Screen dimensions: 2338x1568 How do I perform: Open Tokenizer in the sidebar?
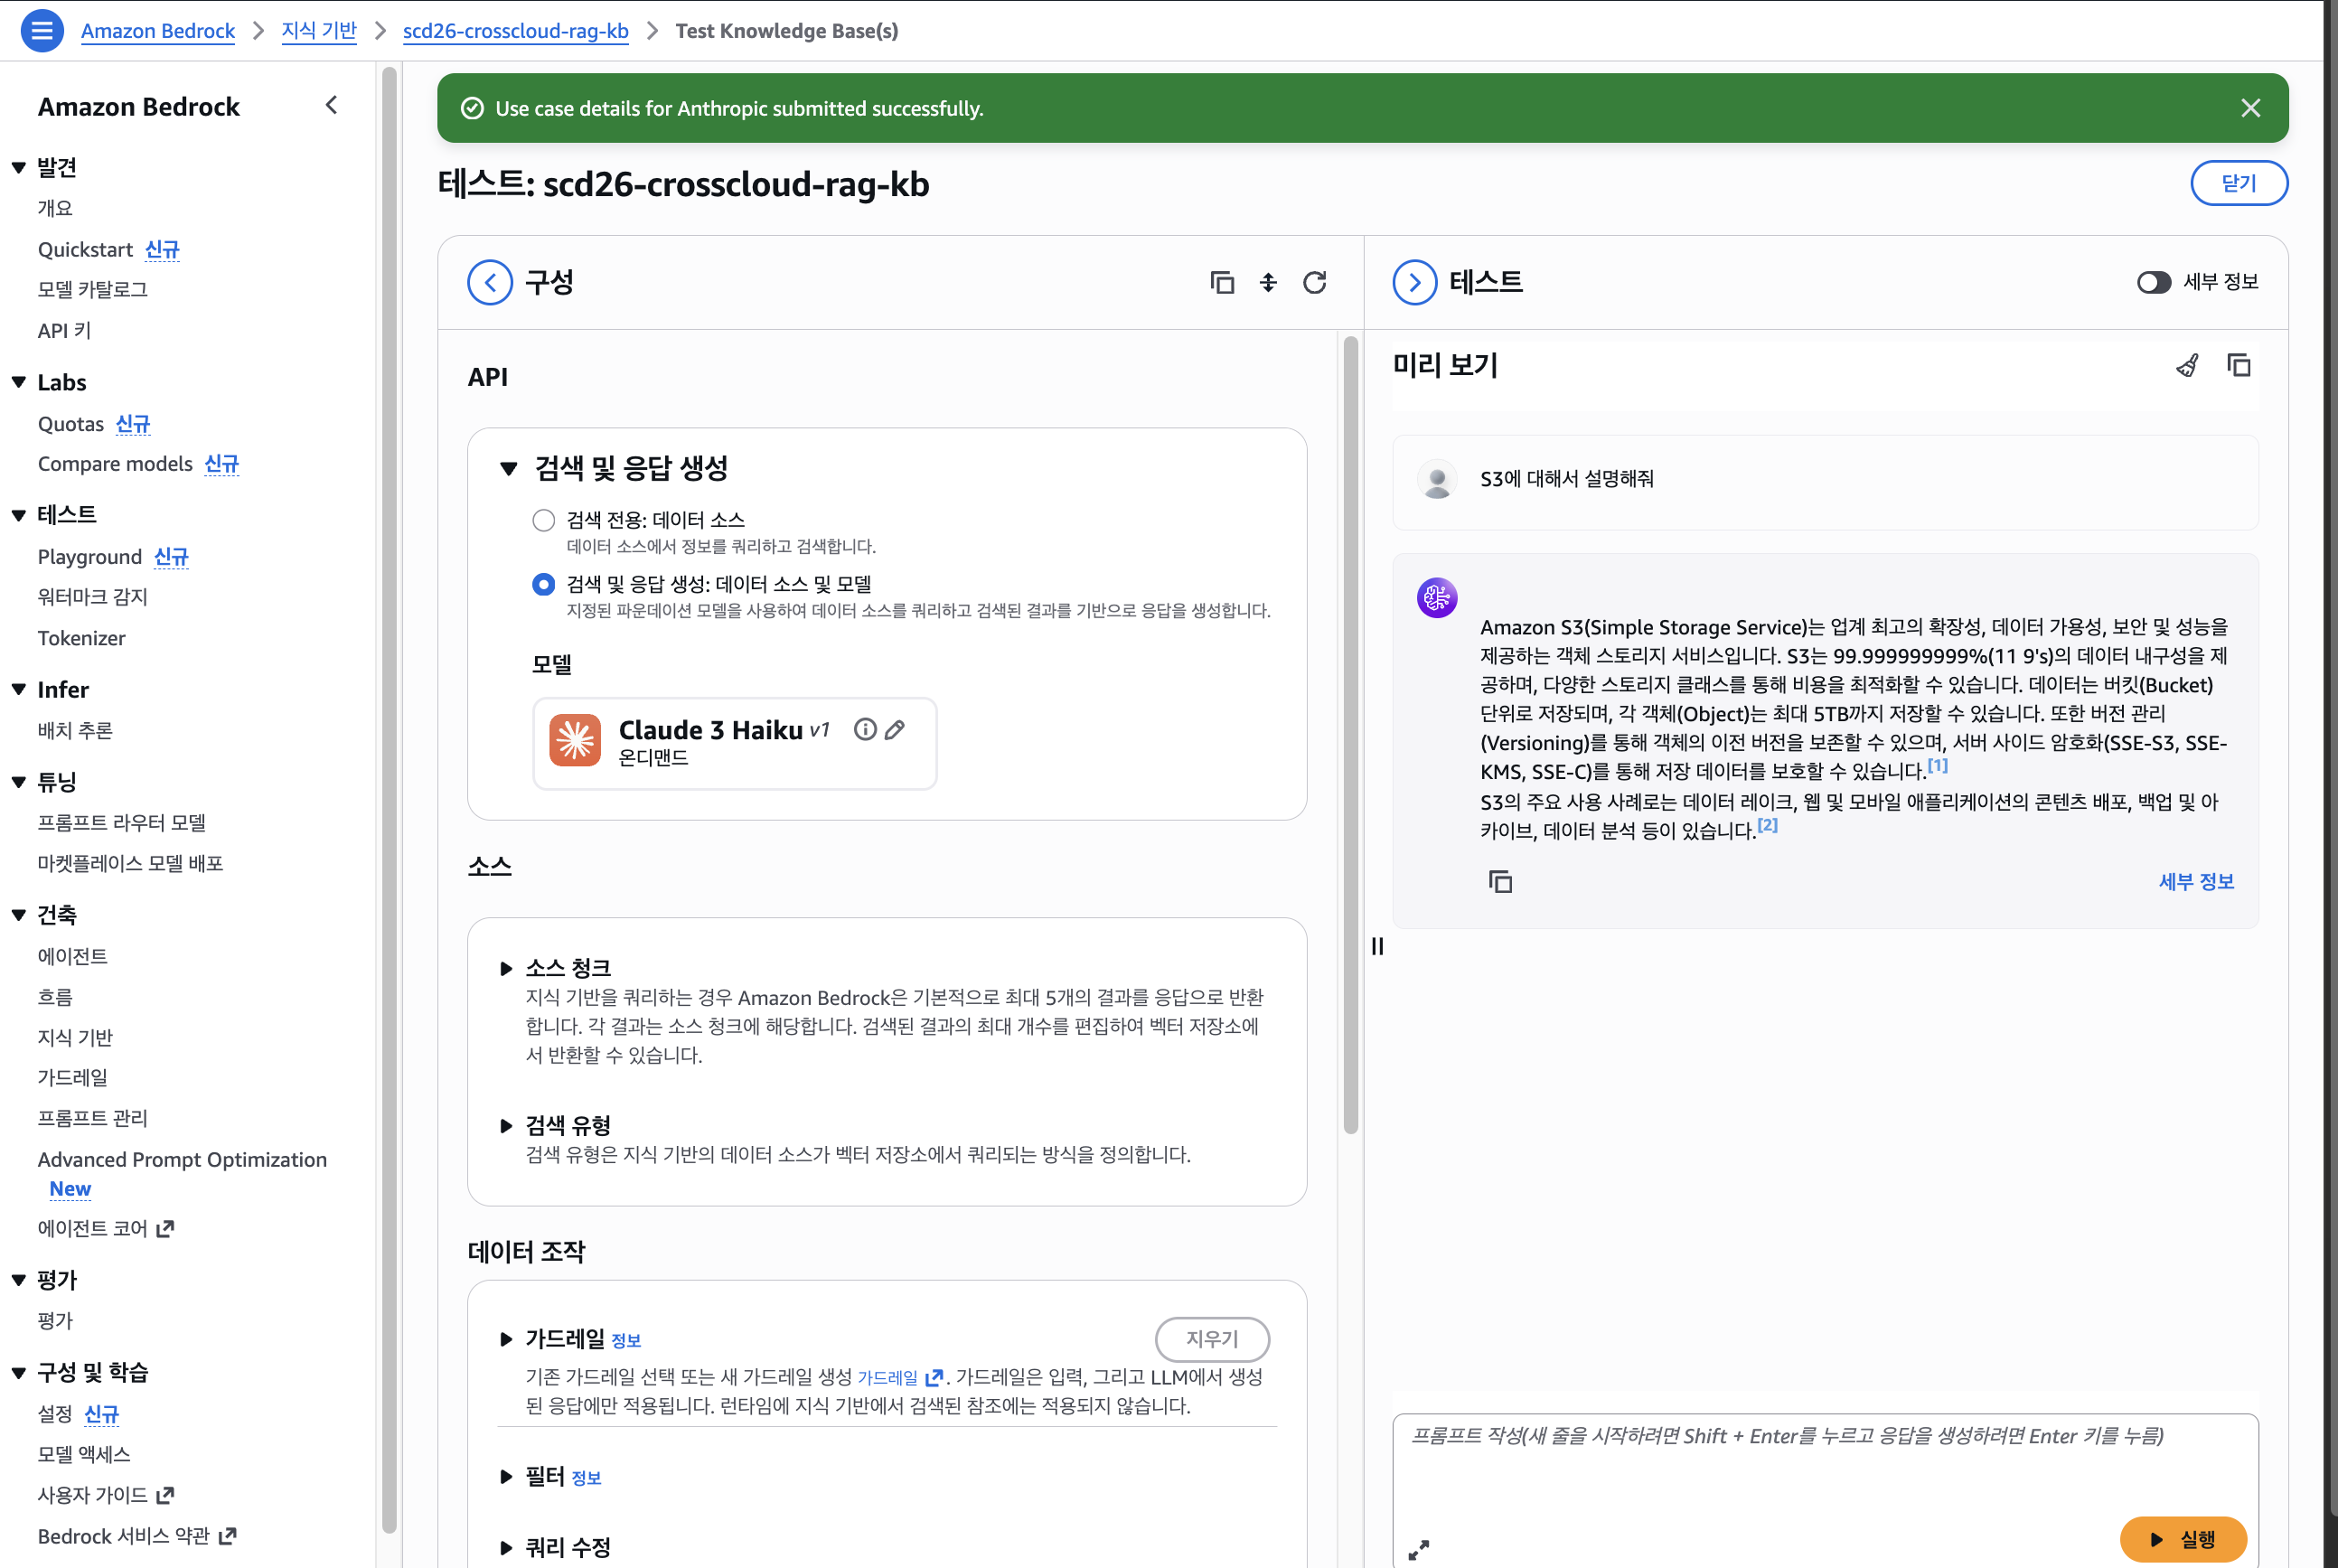pos(82,638)
